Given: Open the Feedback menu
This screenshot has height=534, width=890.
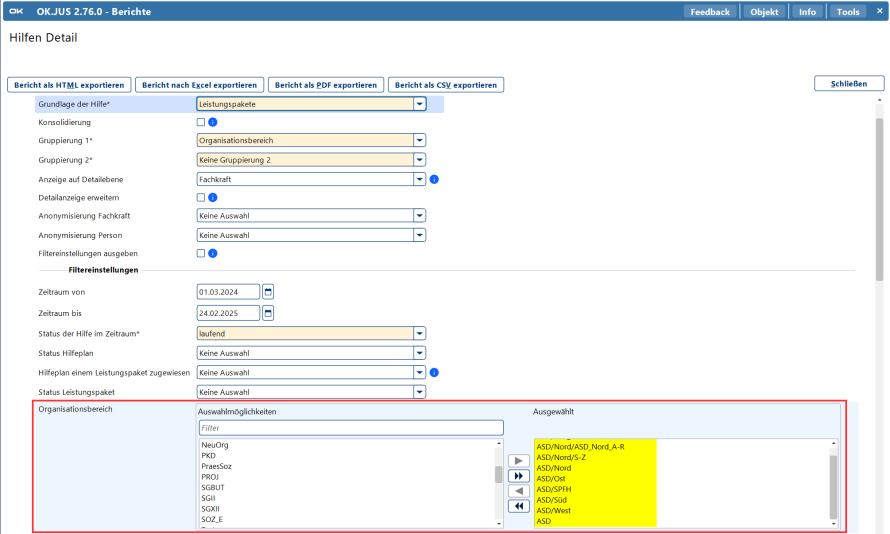Looking at the screenshot, I should pos(710,12).
